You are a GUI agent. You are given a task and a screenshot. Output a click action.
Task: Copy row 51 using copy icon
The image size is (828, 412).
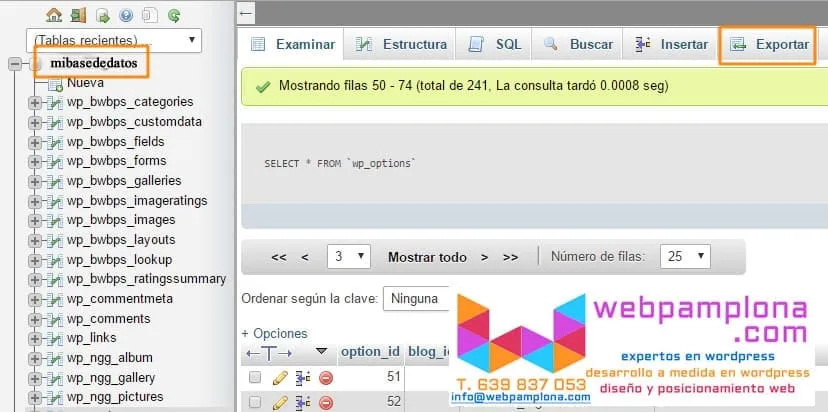303,378
